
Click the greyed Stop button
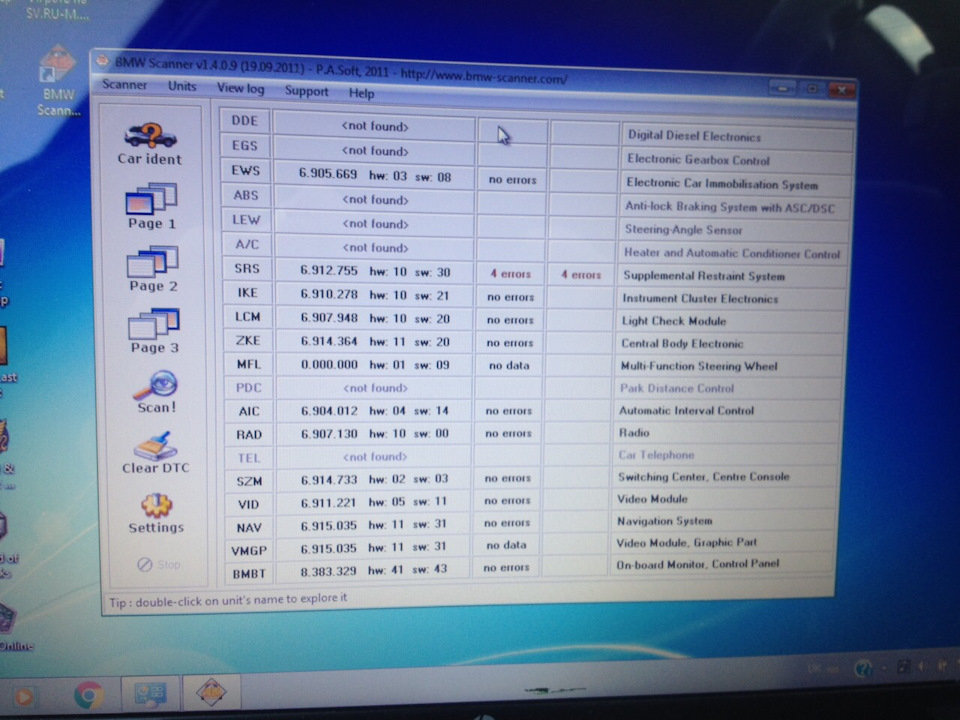click(x=159, y=564)
